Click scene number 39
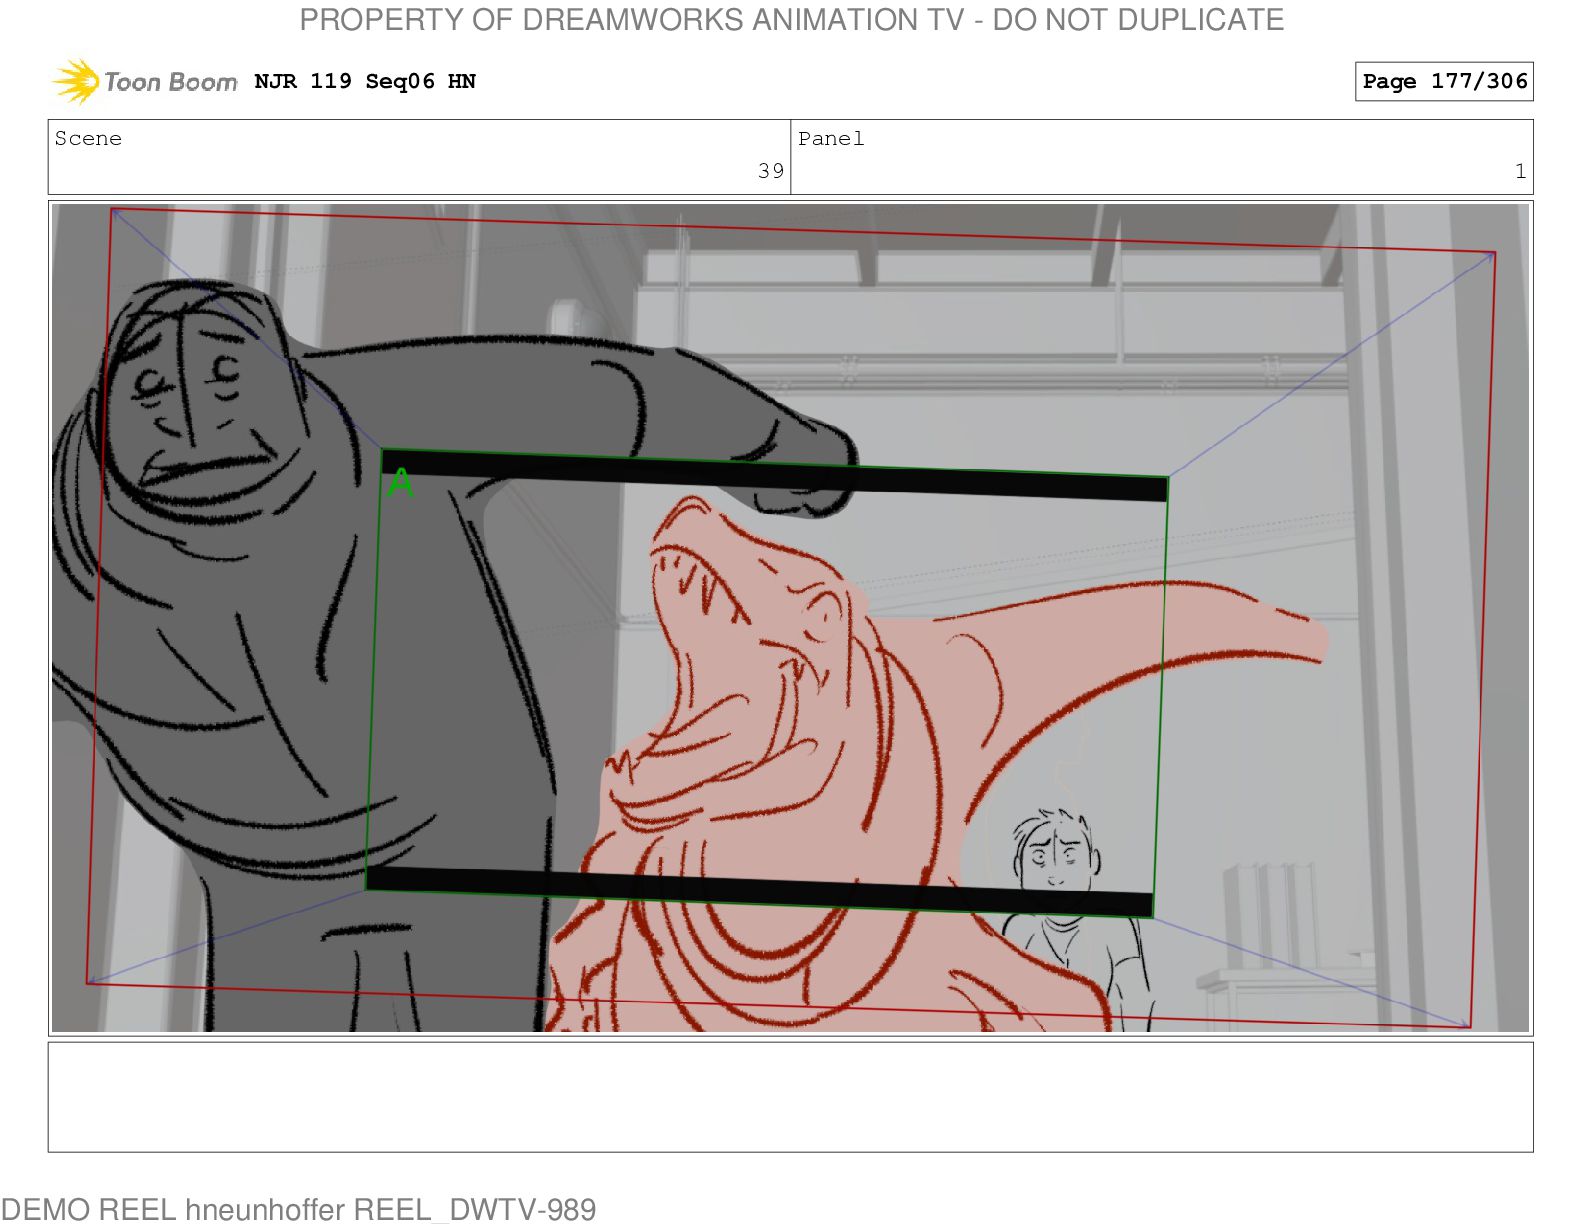This screenshot has width=1584, height=1224. [771, 171]
